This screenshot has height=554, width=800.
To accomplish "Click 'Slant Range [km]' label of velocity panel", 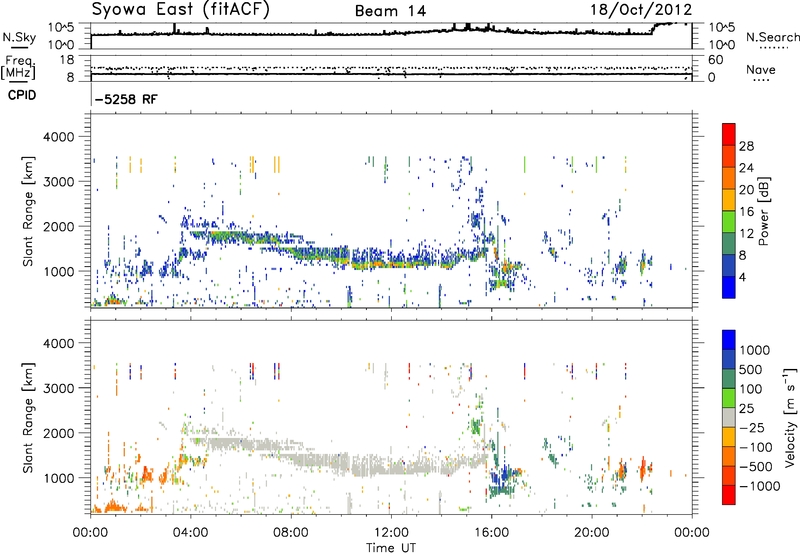I will click(x=28, y=417).
